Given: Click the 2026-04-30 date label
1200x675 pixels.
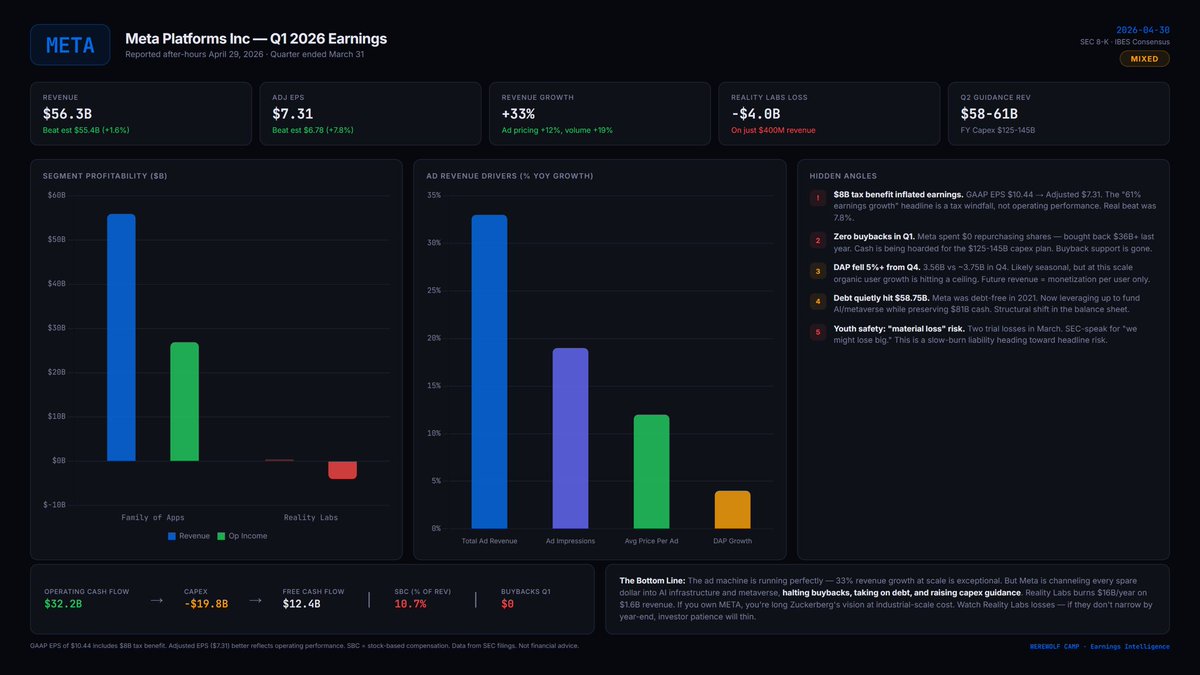Looking at the screenshot, I should 1141,30.
